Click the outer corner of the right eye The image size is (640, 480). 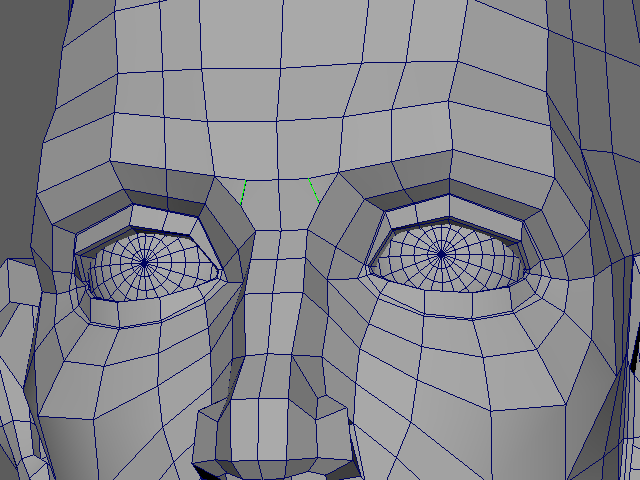pyautogui.click(x=526, y=264)
